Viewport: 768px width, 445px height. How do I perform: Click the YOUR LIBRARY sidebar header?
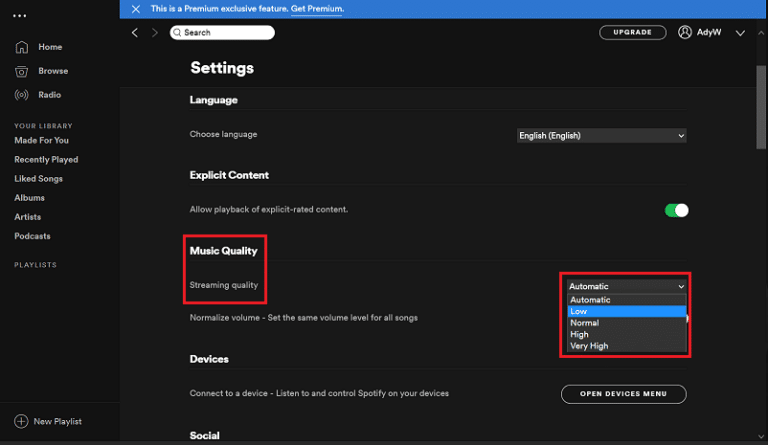coord(43,126)
